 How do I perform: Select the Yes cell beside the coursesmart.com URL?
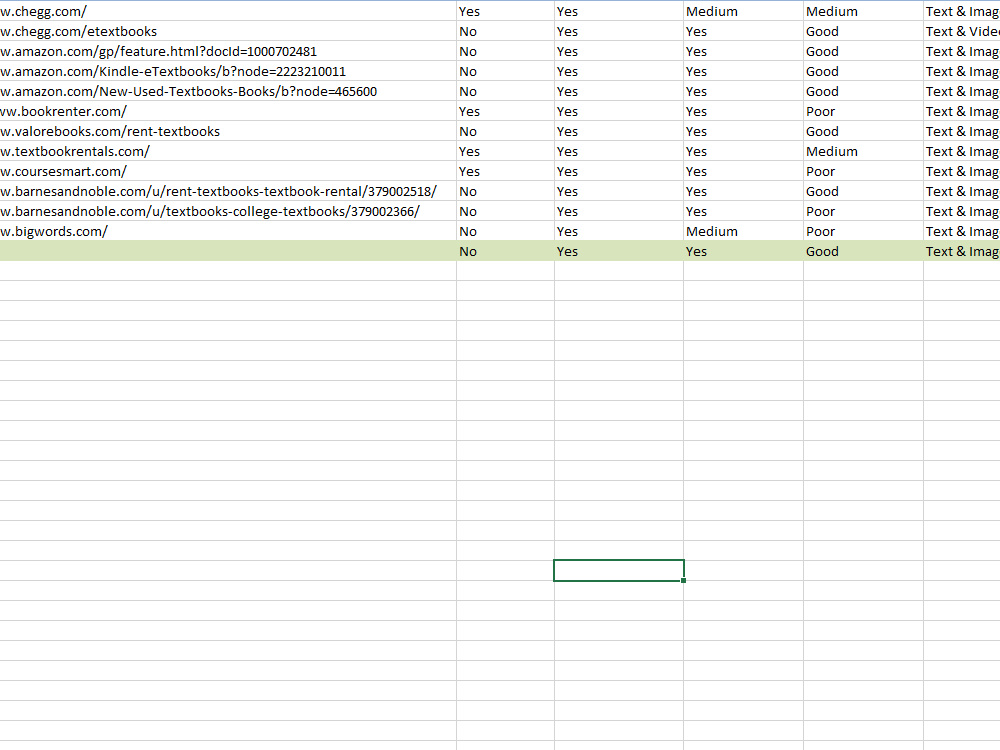click(x=505, y=172)
